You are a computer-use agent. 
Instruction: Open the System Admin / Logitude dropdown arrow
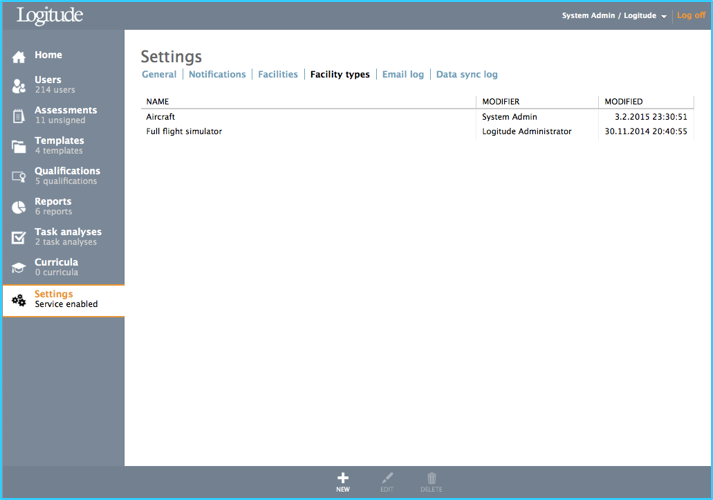664,16
